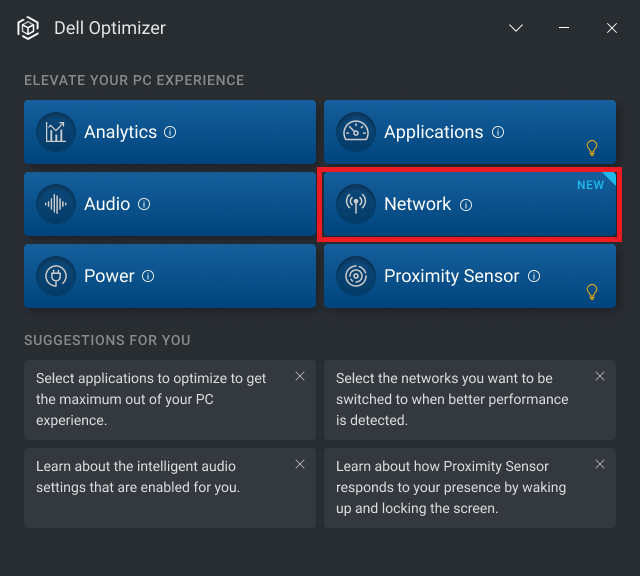
Task: Click the info icon beside Power
Action: [148, 276]
